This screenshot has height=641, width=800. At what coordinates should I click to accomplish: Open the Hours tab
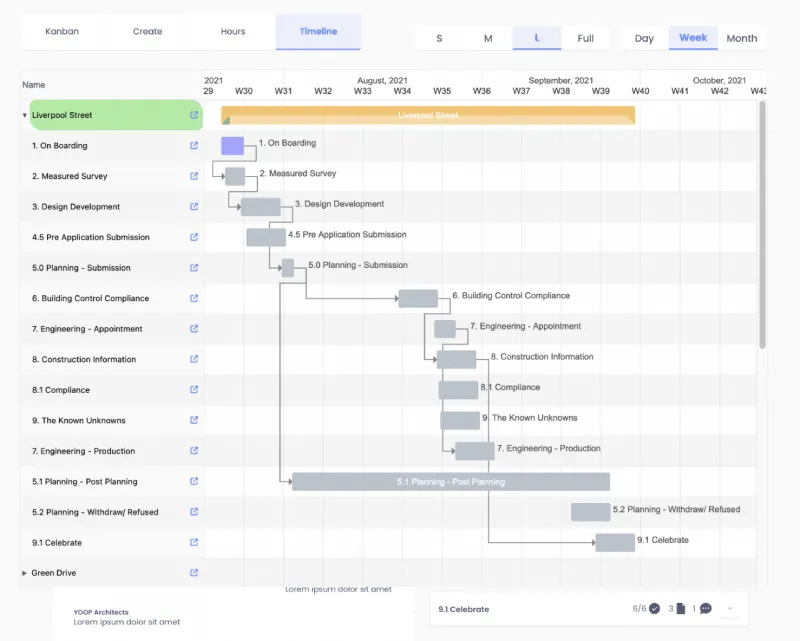tap(233, 31)
